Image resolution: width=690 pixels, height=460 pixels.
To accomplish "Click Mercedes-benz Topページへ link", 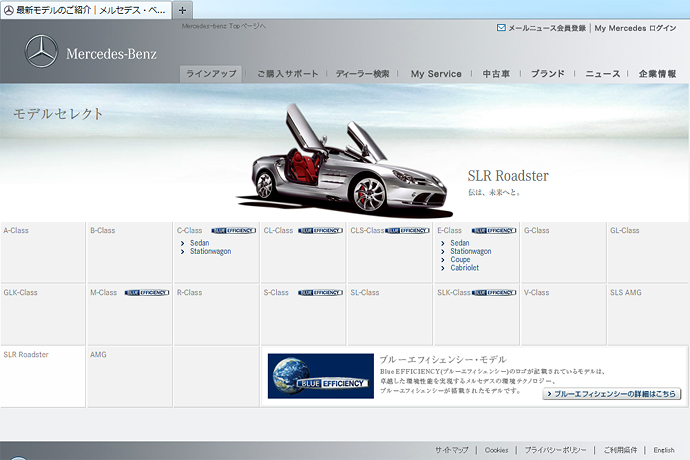I will (224, 26).
